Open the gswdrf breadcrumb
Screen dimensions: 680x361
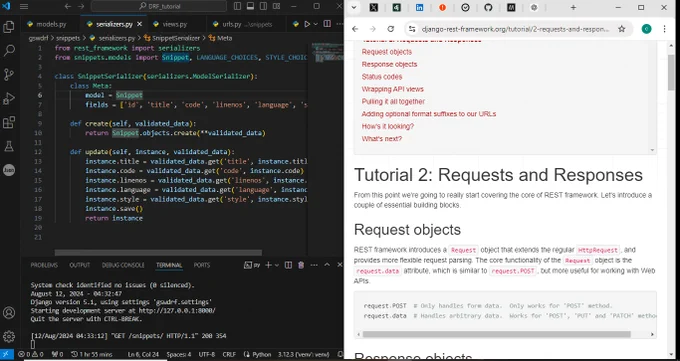[39, 38]
